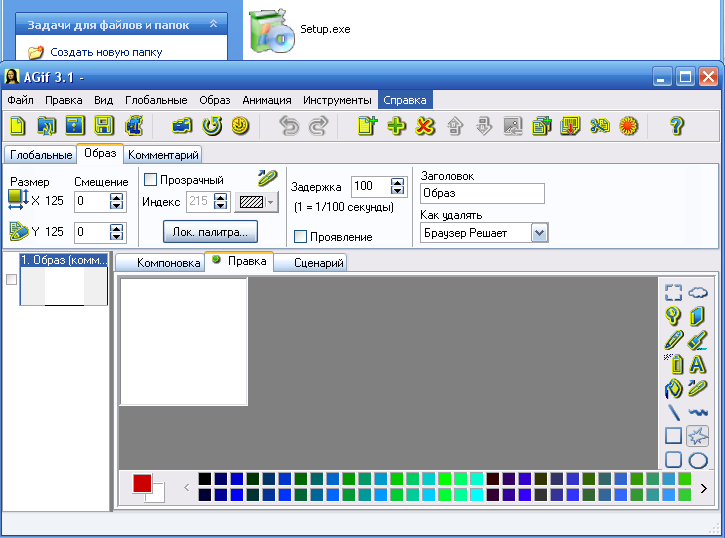
Task: Open the Как удалять dropdown
Action: (539, 232)
